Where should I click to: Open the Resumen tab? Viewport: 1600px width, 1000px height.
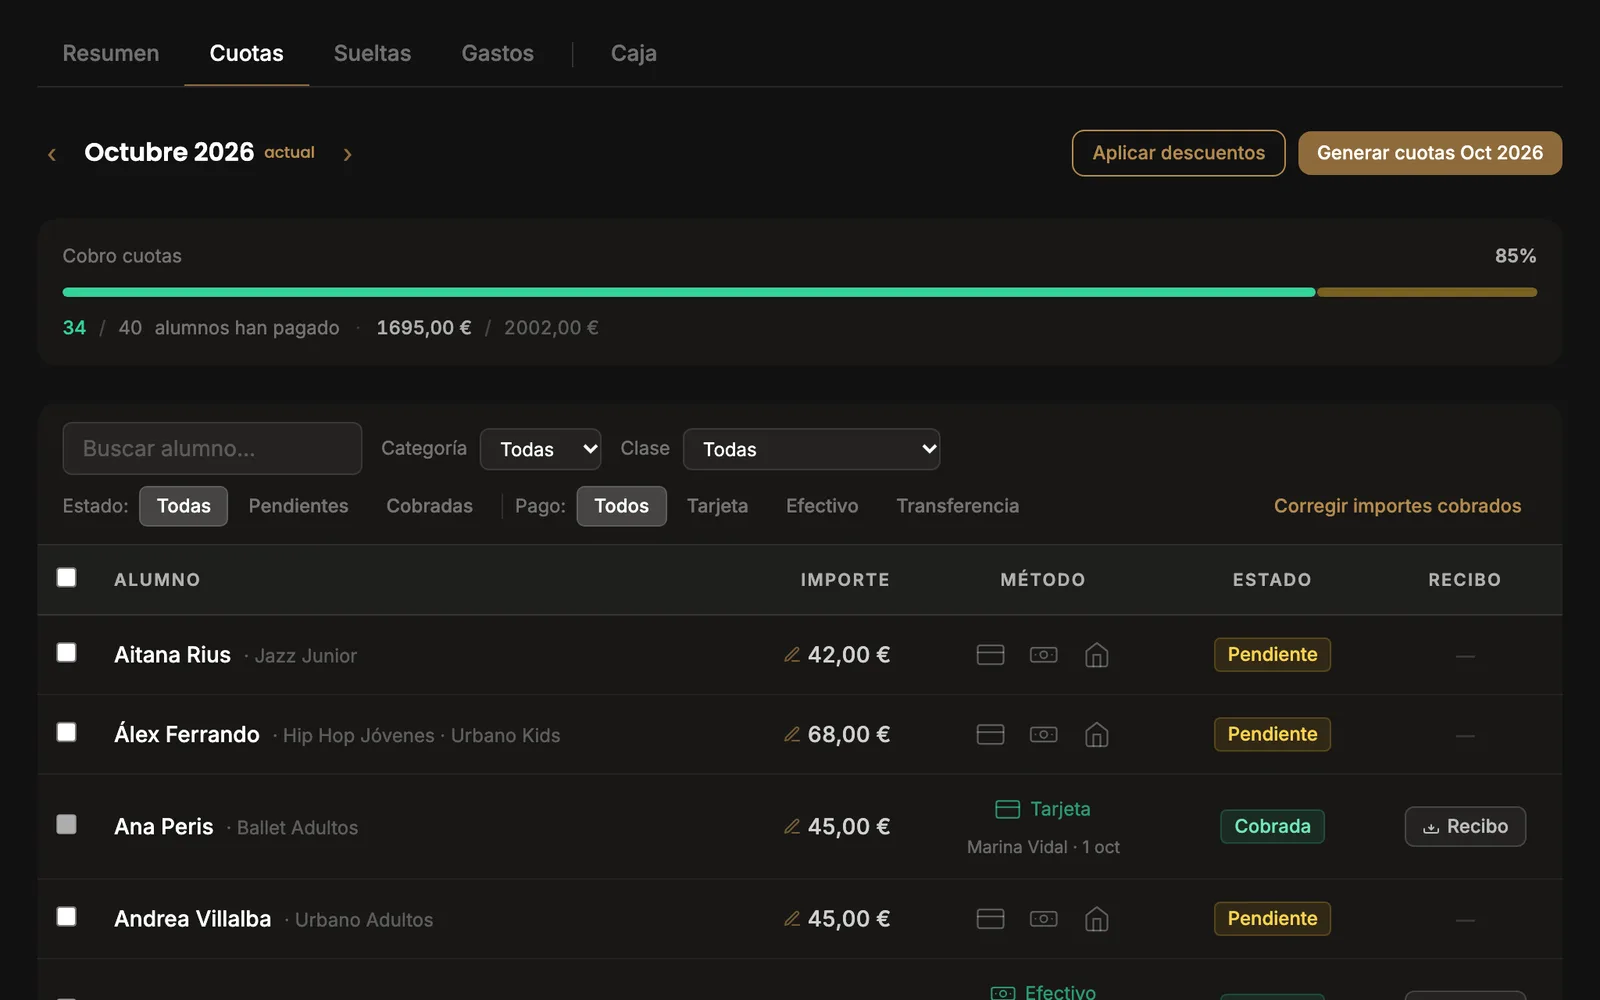111,53
